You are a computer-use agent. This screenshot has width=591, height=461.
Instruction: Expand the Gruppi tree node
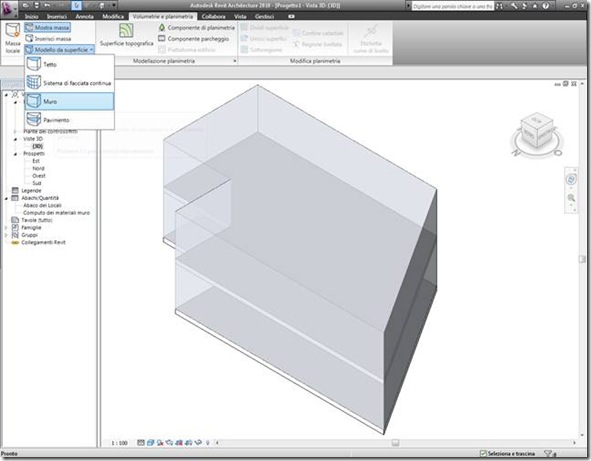(6, 235)
